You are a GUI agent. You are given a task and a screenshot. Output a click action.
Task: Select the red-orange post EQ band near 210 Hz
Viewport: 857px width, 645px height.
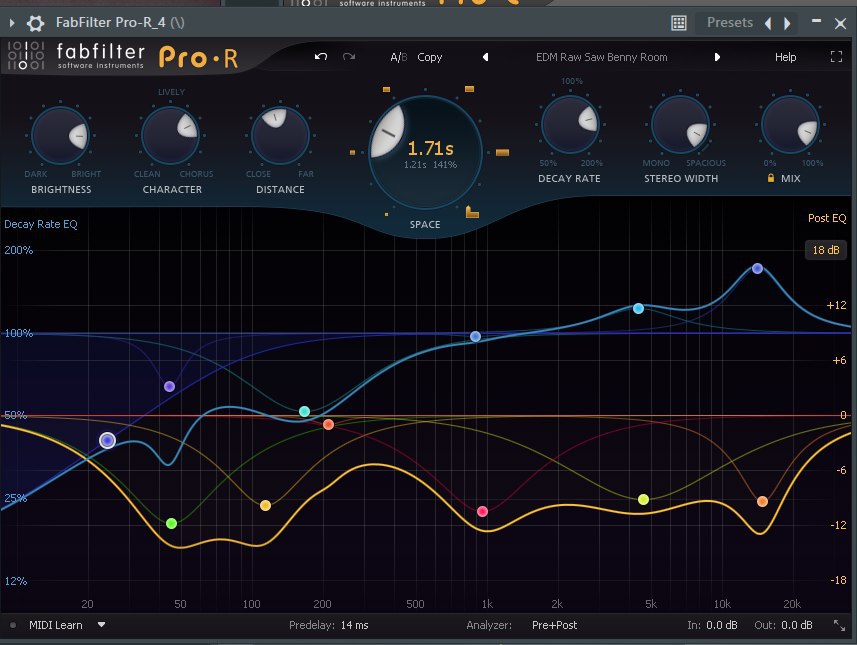pos(328,424)
